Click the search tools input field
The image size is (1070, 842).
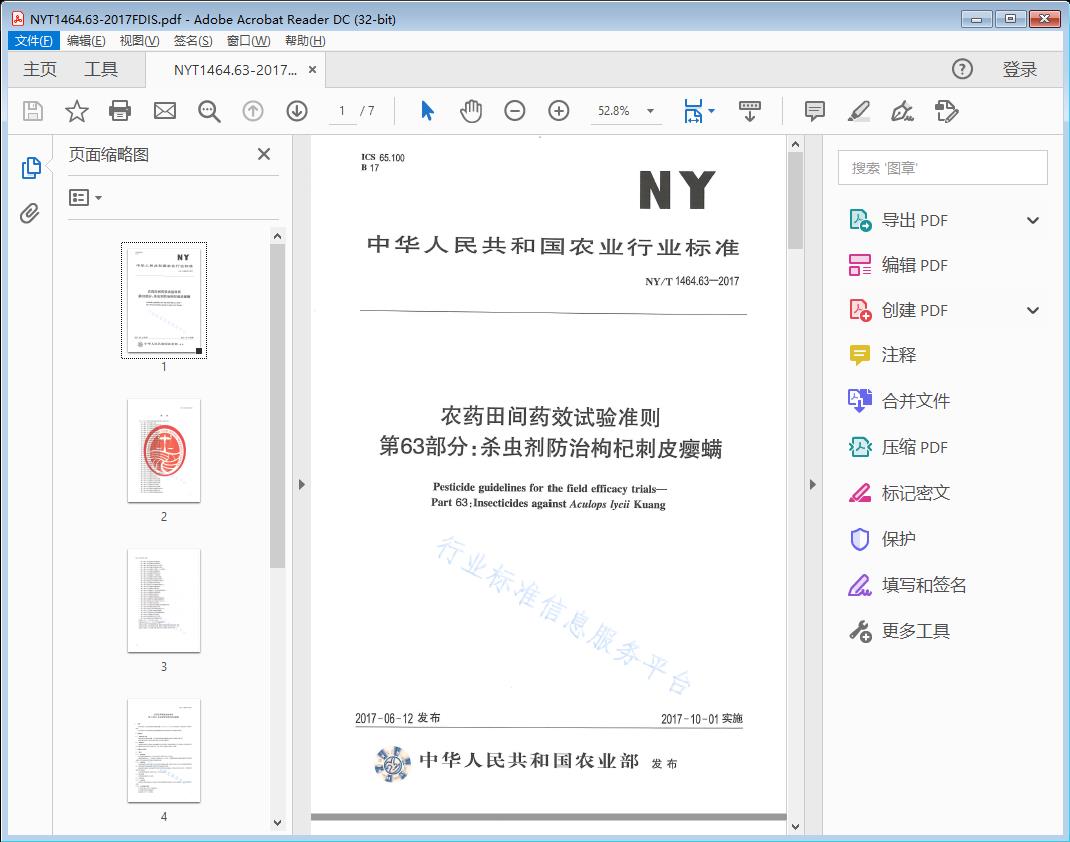click(942, 168)
